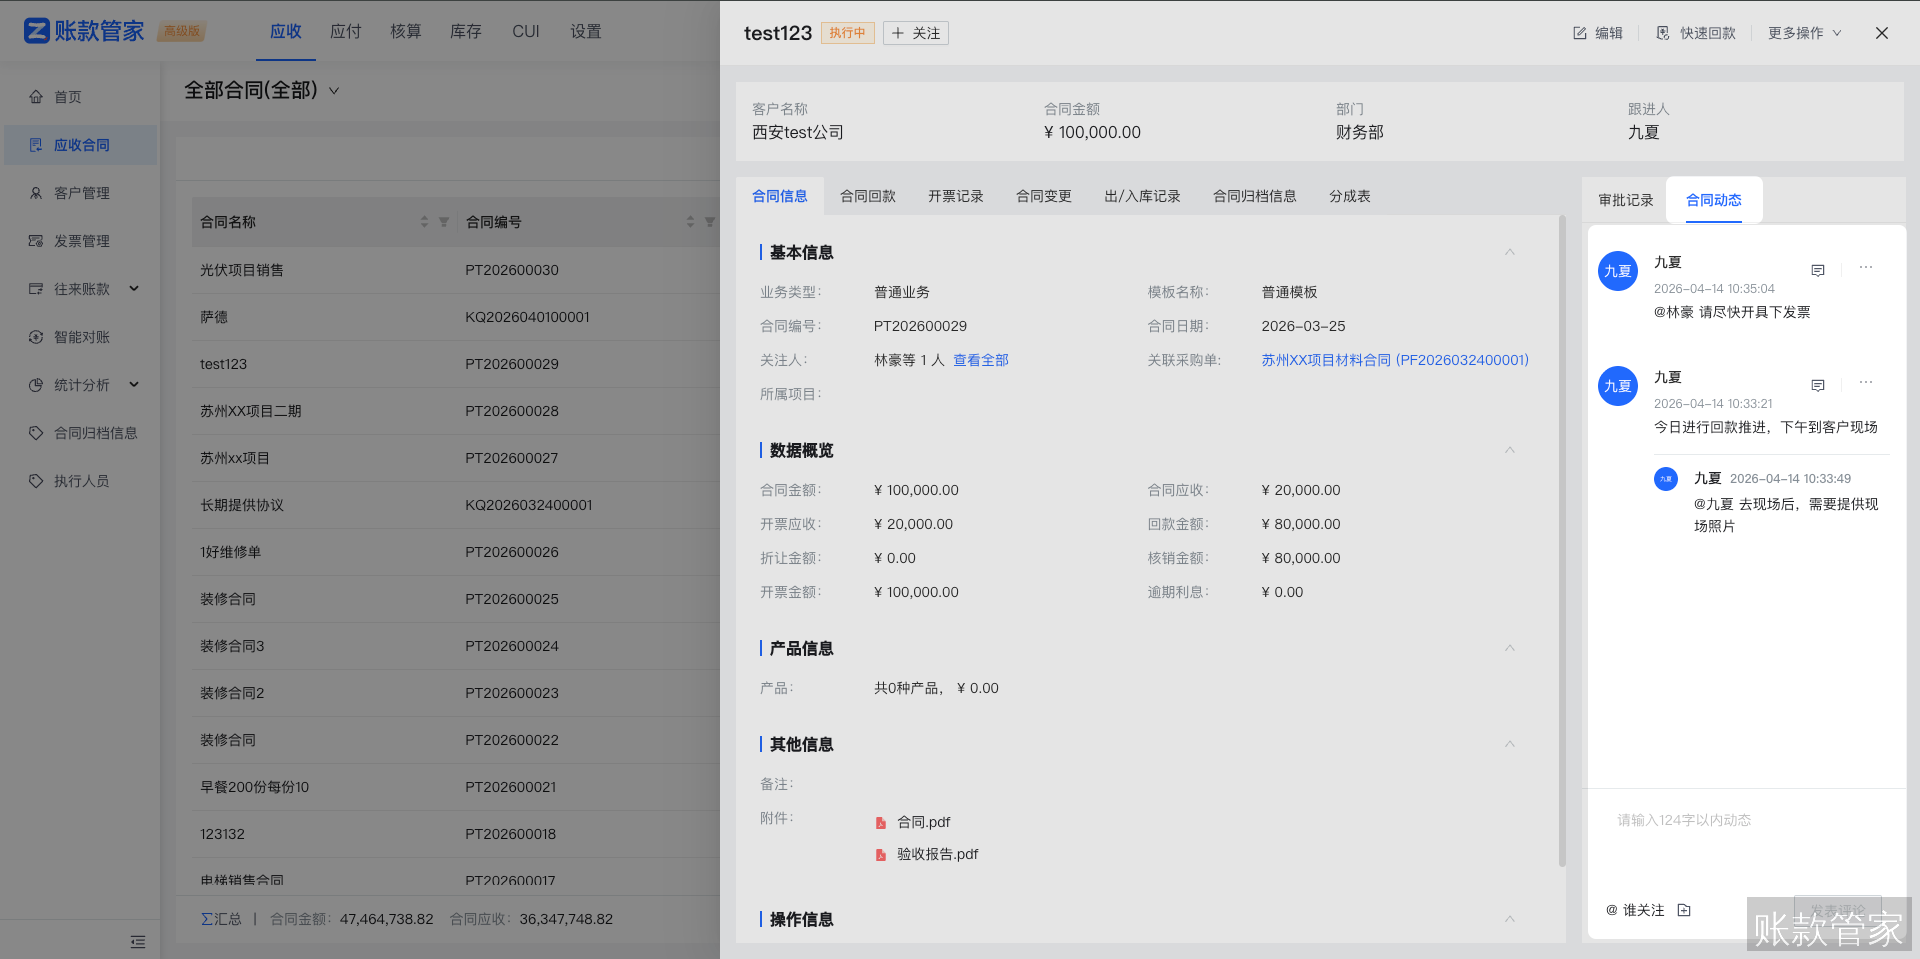Select the 苏州XX项目二期 contract row
The image size is (1920, 959).
455,411
